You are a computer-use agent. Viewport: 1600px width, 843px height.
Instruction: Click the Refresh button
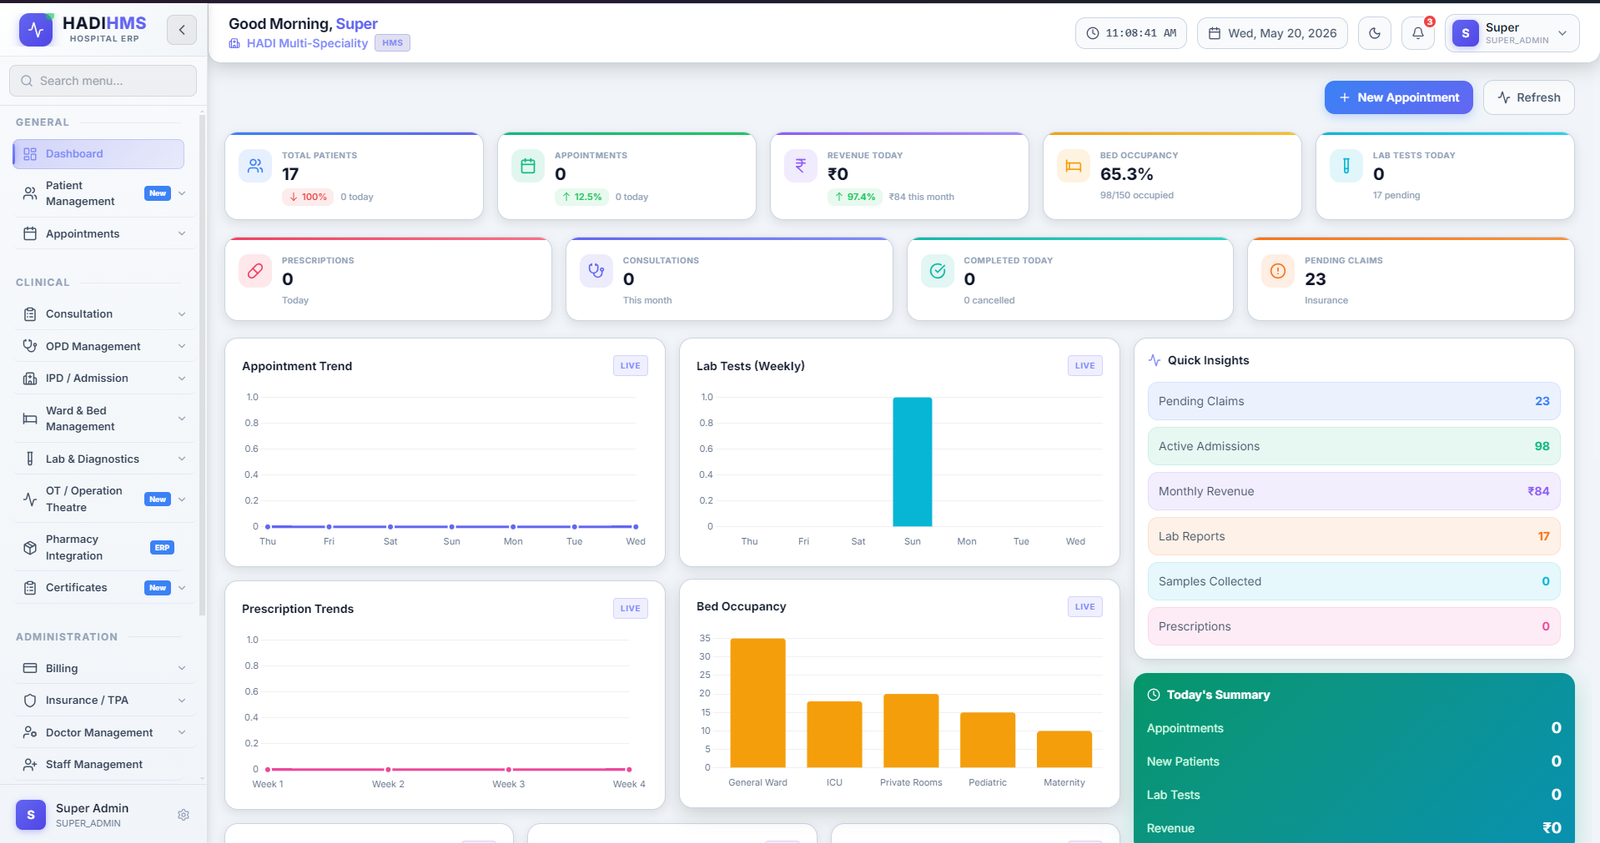(1529, 97)
